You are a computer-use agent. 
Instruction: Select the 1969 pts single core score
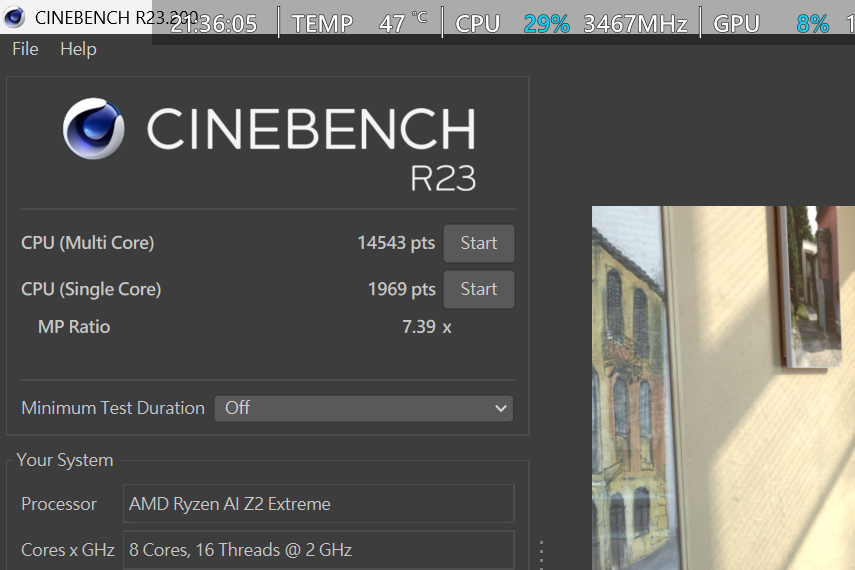click(x=401, y=289)
